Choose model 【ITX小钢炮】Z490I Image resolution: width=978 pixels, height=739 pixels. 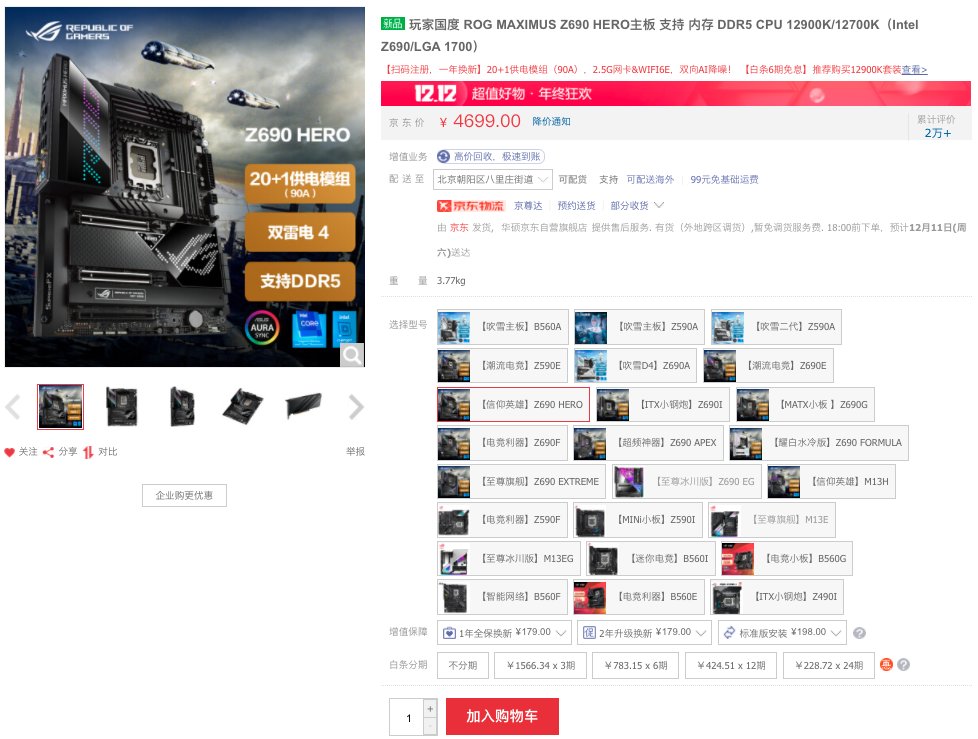(777, 597)
